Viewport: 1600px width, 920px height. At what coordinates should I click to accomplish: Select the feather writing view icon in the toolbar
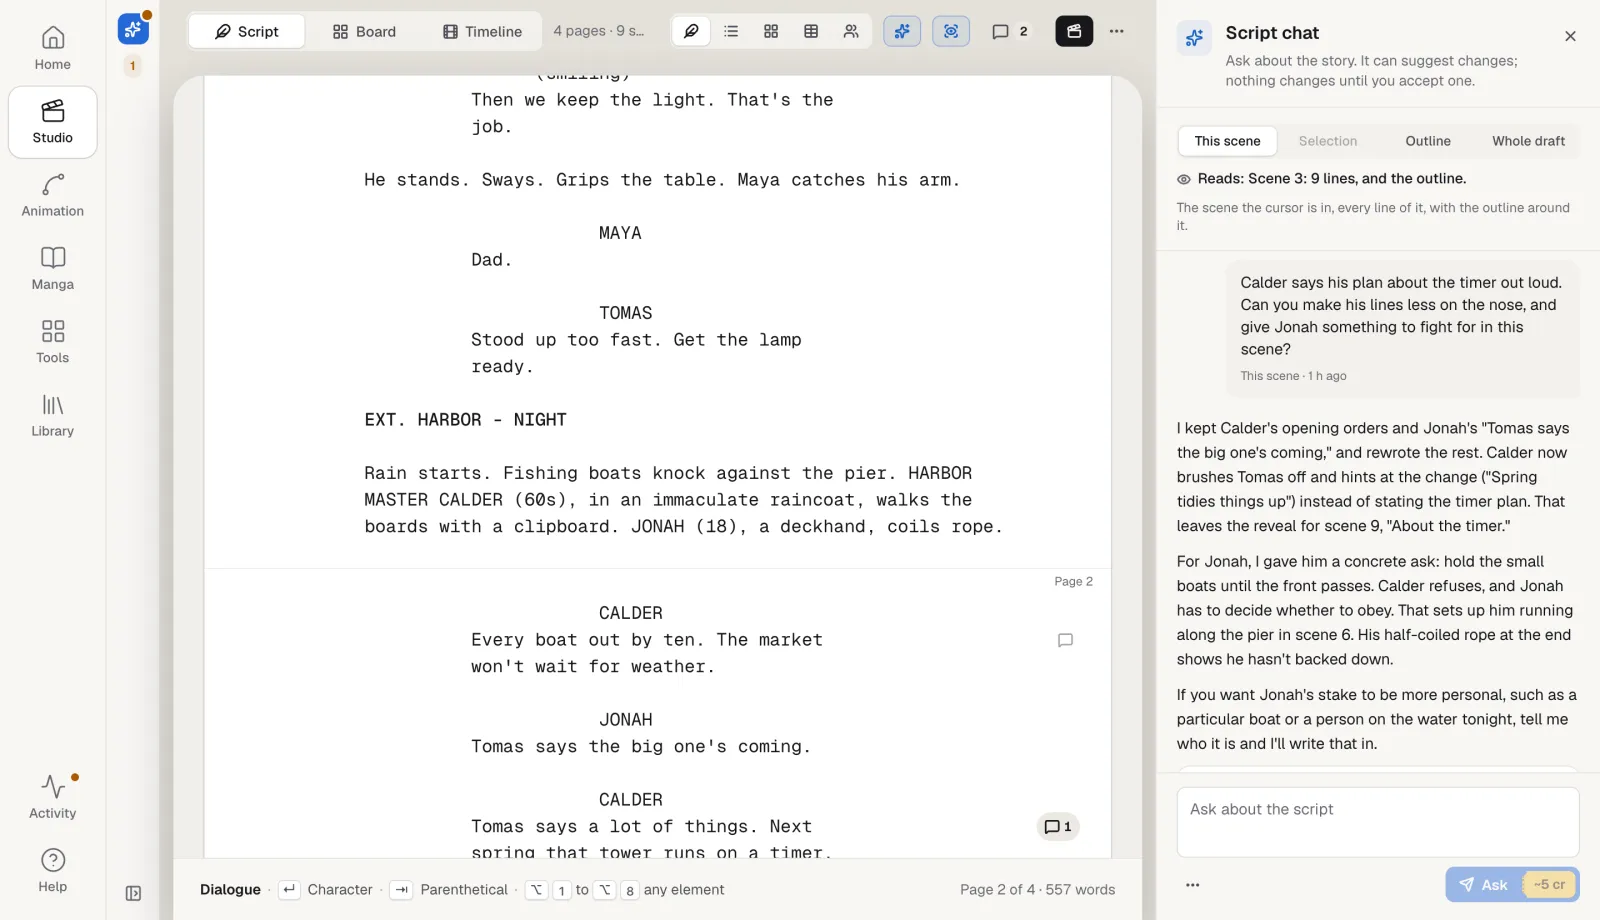691,31
